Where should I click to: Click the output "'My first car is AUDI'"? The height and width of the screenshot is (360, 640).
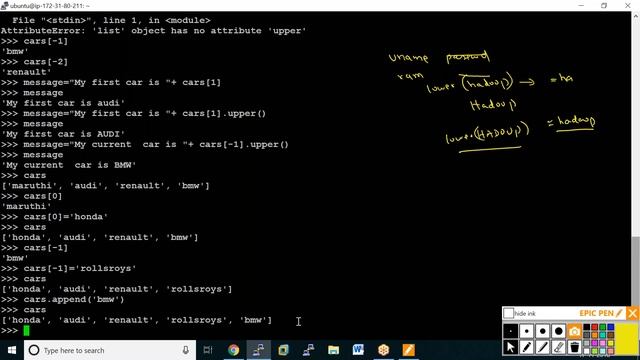[63, 134]
